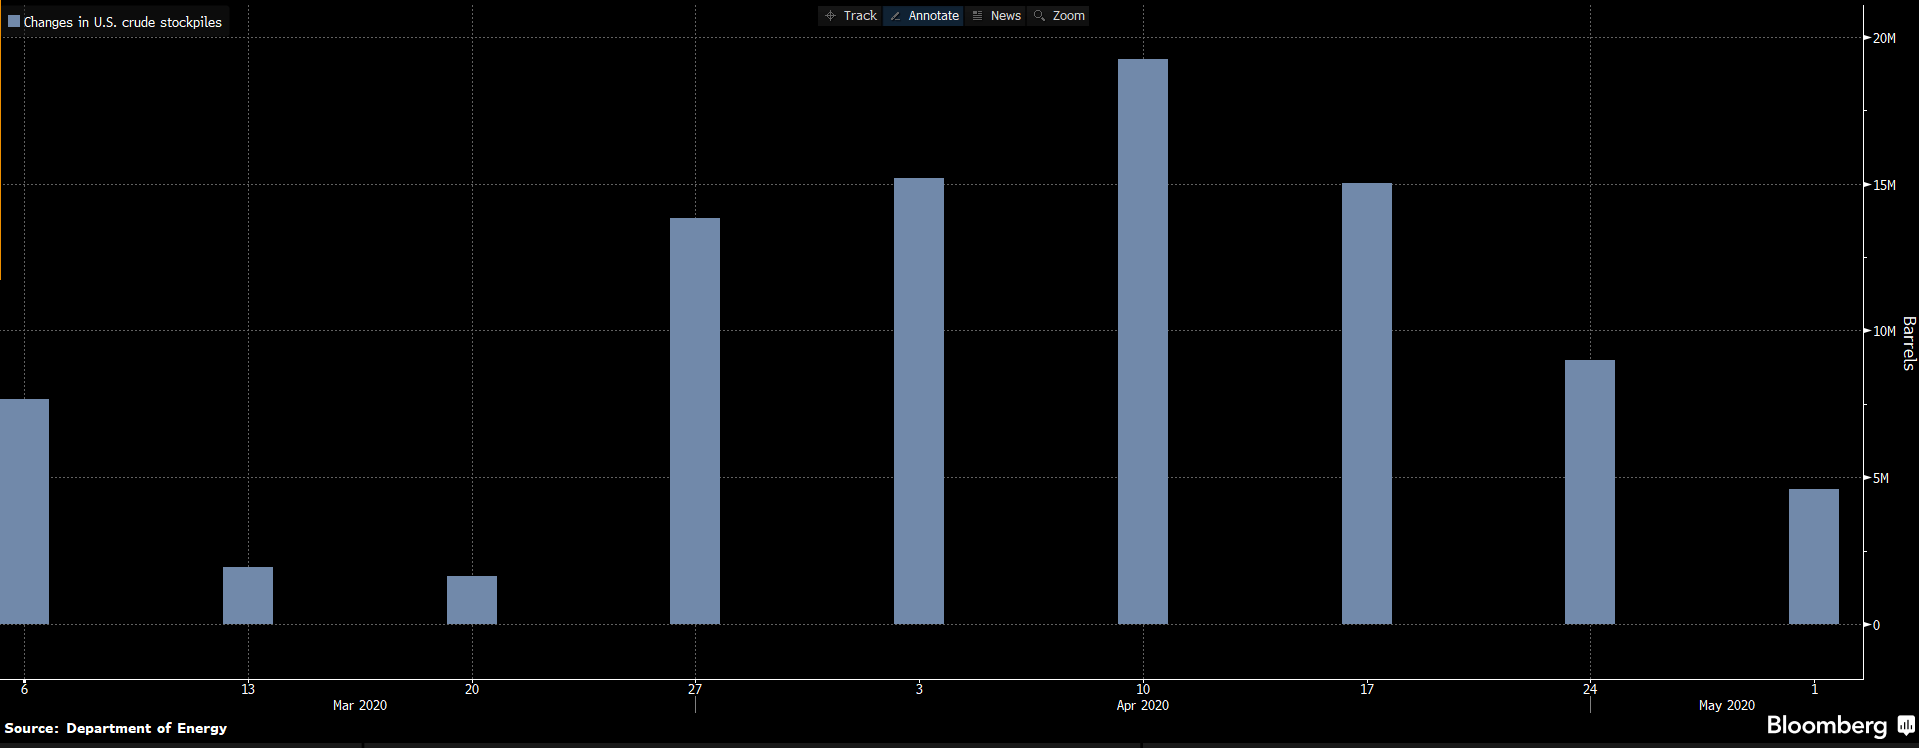Click the Annotate pencil icon

(x=896, y=16)
